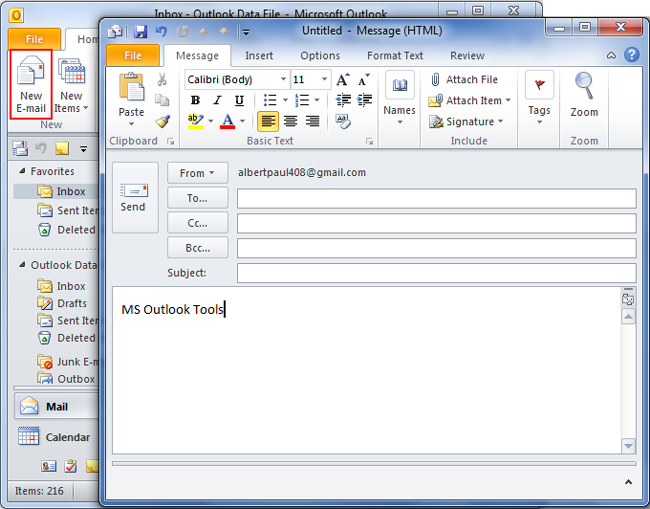The width and height of the screenshot is (650, 509).
Task: Switch to the Options tab
Action: [x=320, y=56]
